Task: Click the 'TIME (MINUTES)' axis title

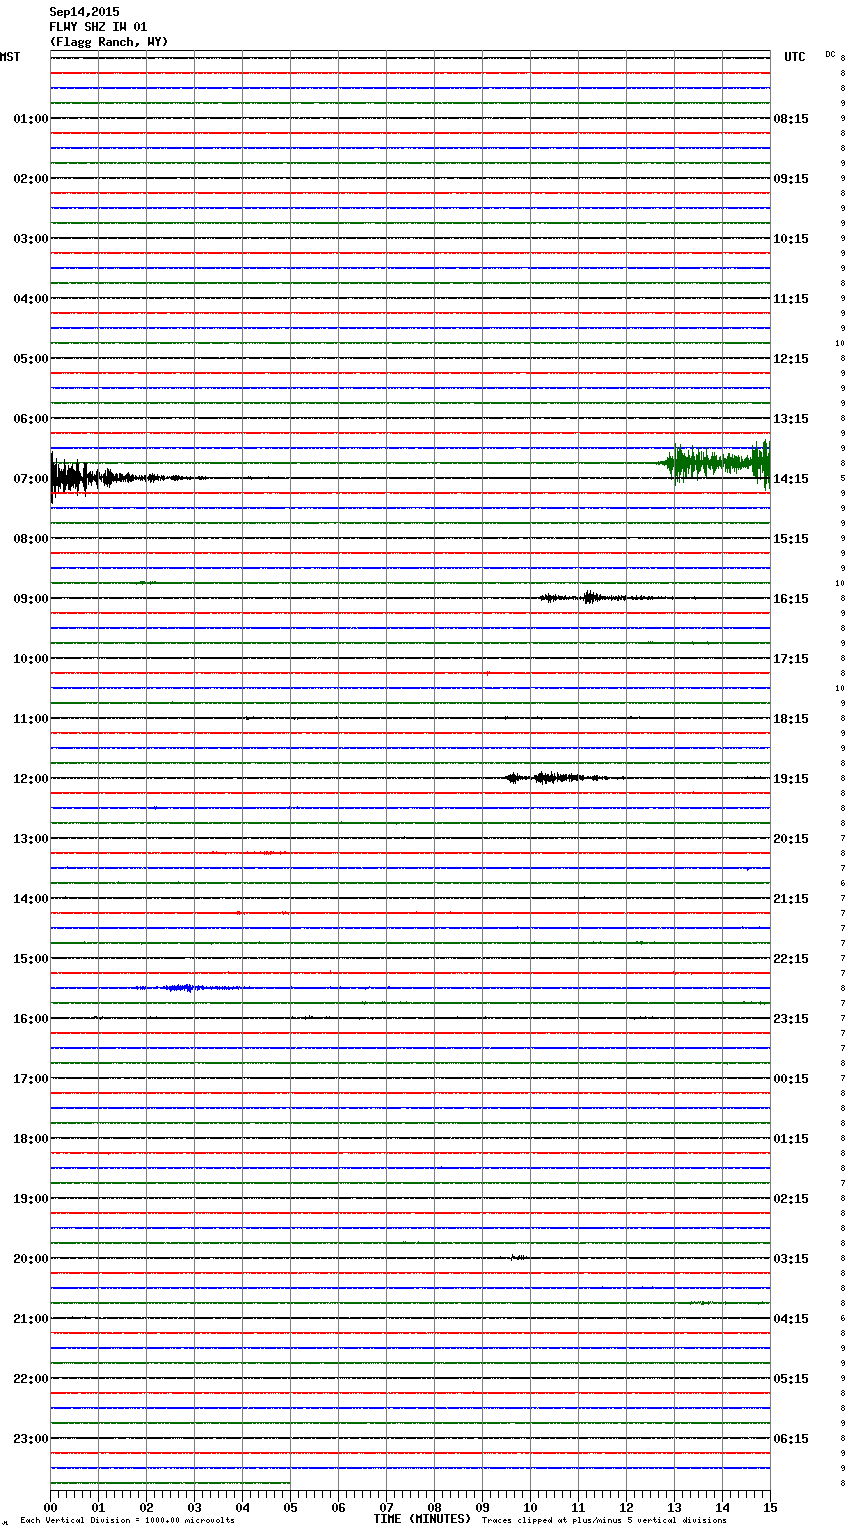Action: tap(422, 1519)
